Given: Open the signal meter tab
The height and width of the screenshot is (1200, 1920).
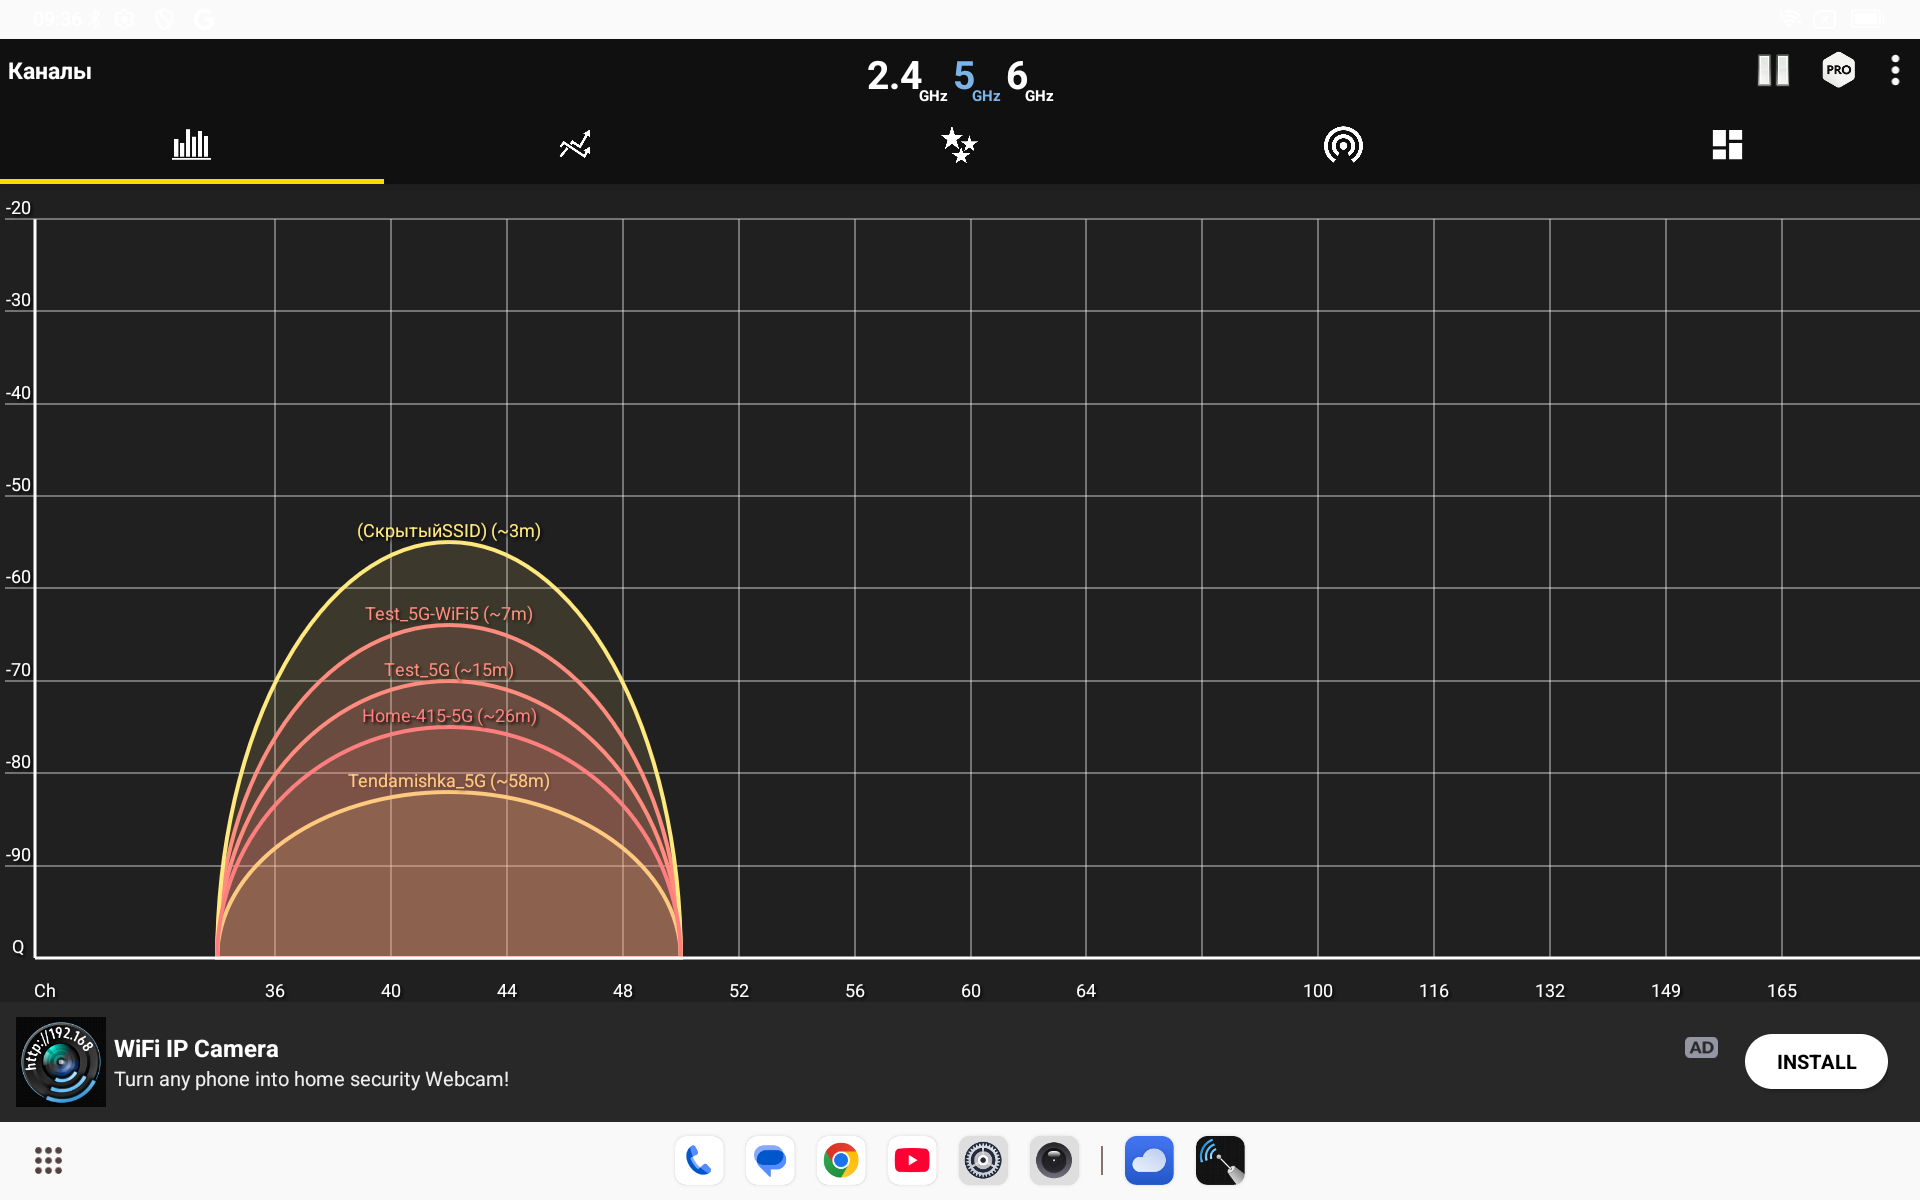Looking at the screenshot, I should pos(1343,145).
